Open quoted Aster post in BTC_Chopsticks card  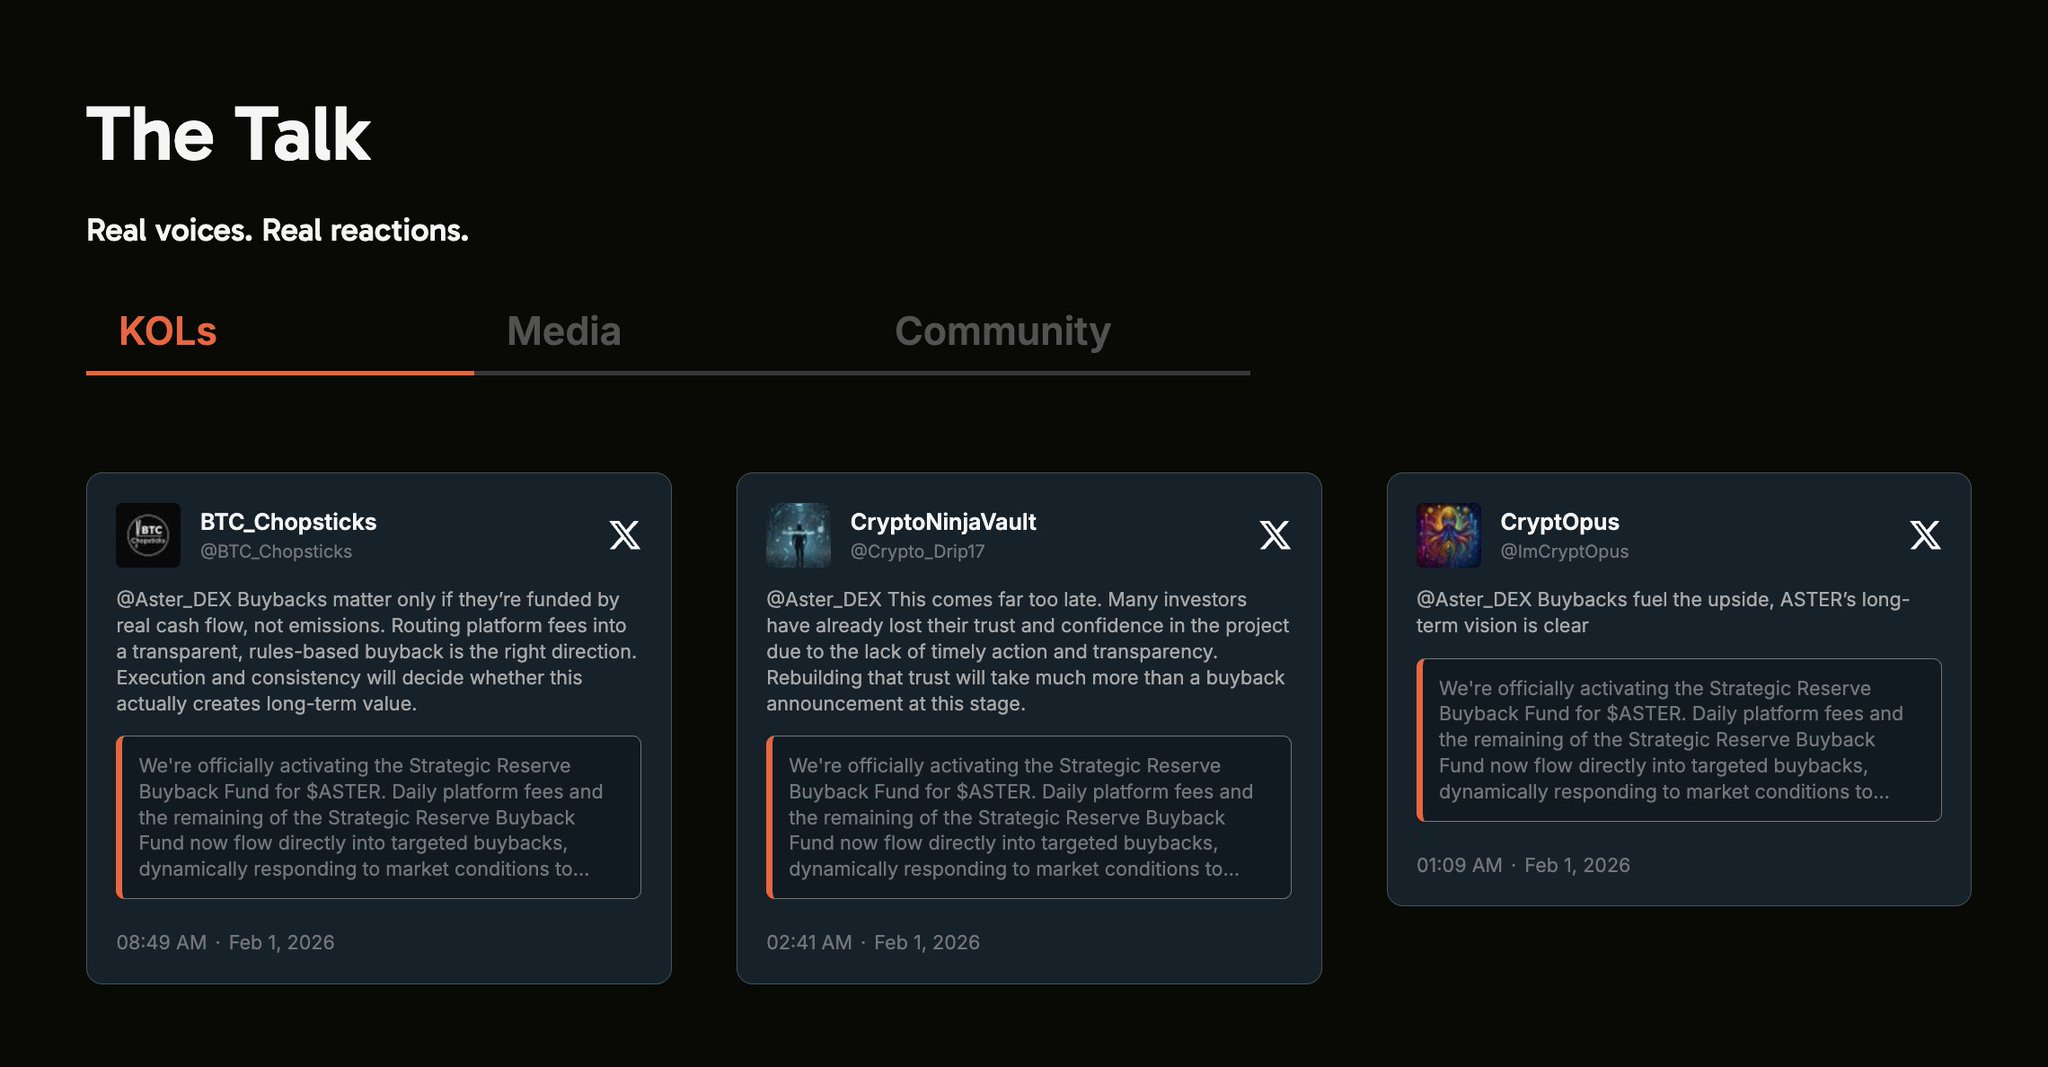[x=379, y=817]
